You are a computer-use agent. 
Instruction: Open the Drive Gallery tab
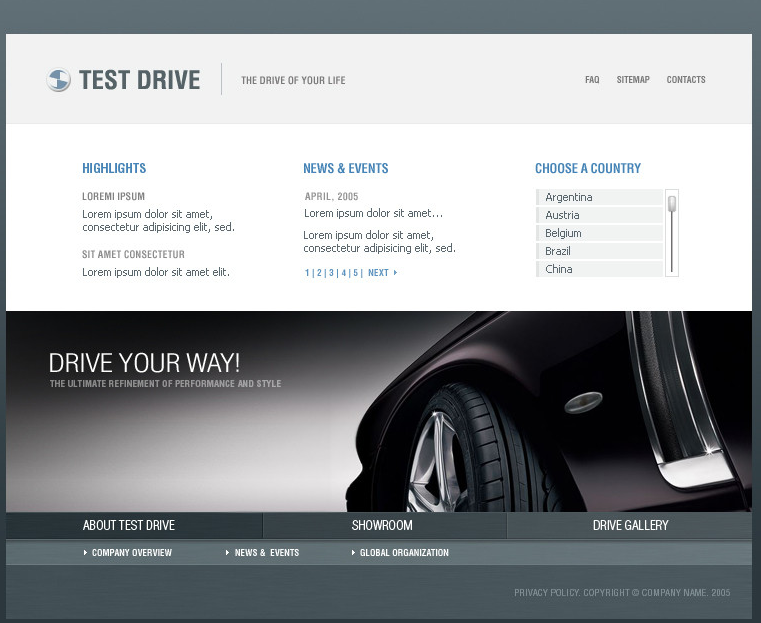click(x=630, y=526)
